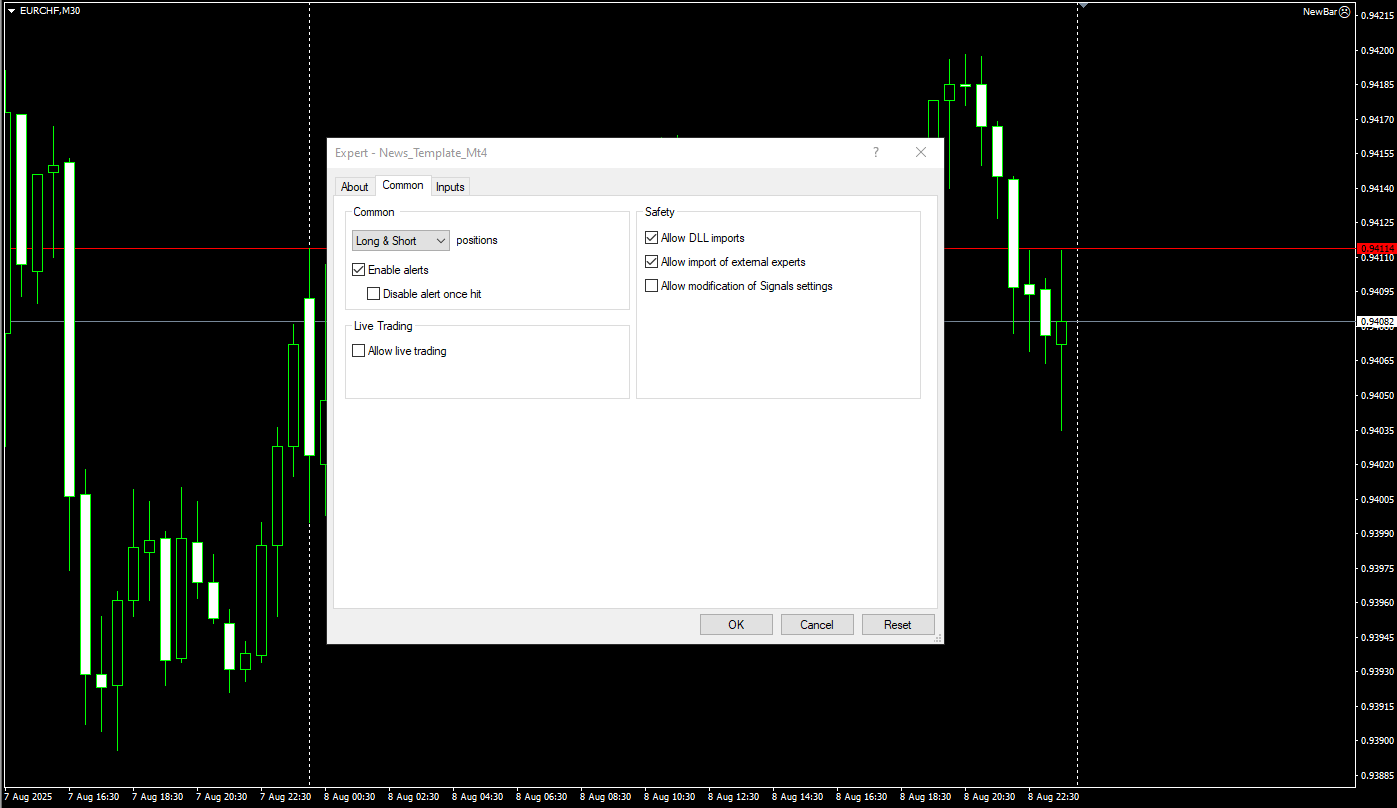
Task: Switch to the About tab
Action: 355,187
